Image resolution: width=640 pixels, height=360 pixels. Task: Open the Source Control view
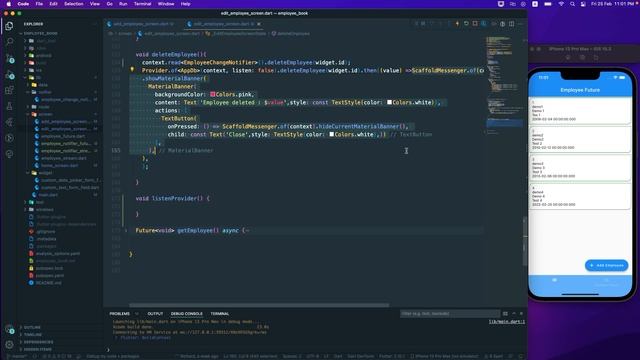point(9,58)
